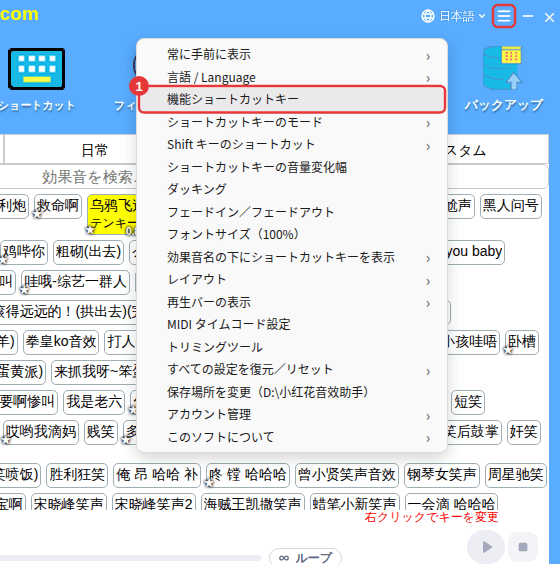Expand 効果音名の下にショートカットキーを表示 submenu
The width and height of the screenshot is (560, 564).
[292, 257]
